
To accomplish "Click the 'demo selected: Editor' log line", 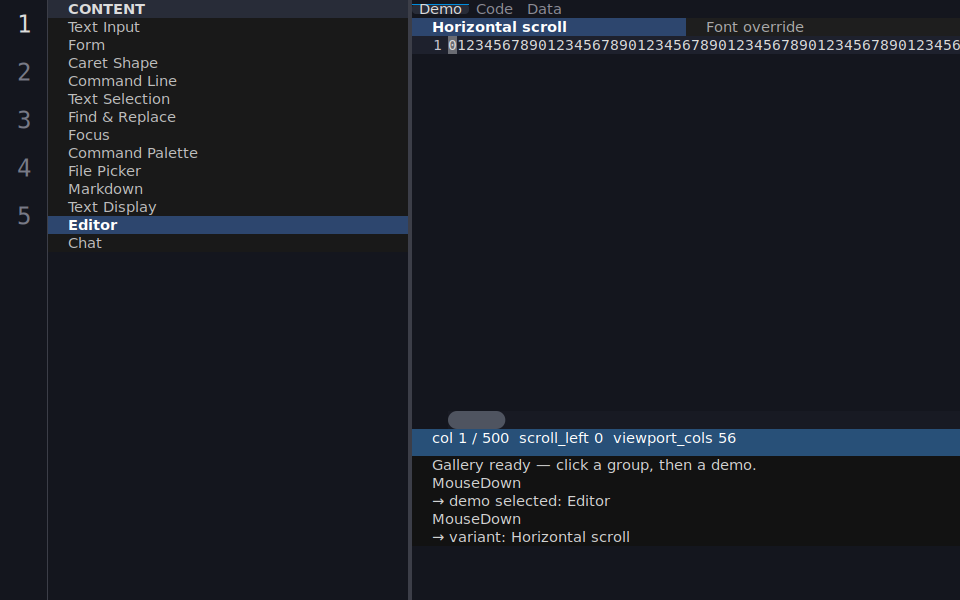I will point(521,501).
